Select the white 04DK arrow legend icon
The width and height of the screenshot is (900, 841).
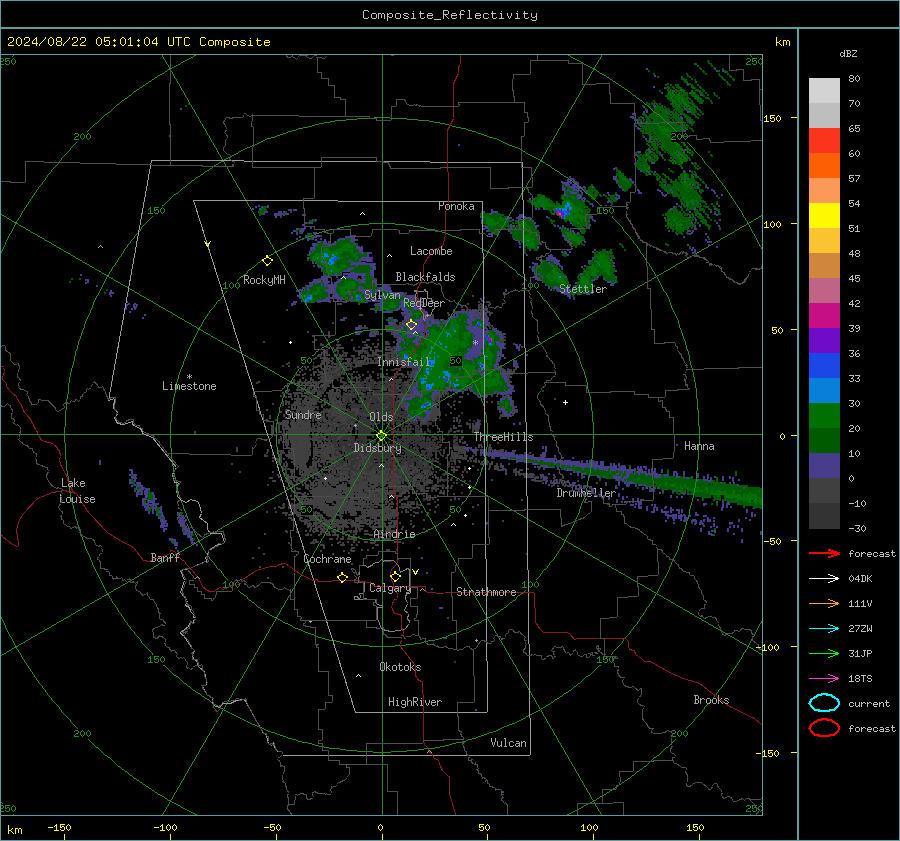(824, 579)
